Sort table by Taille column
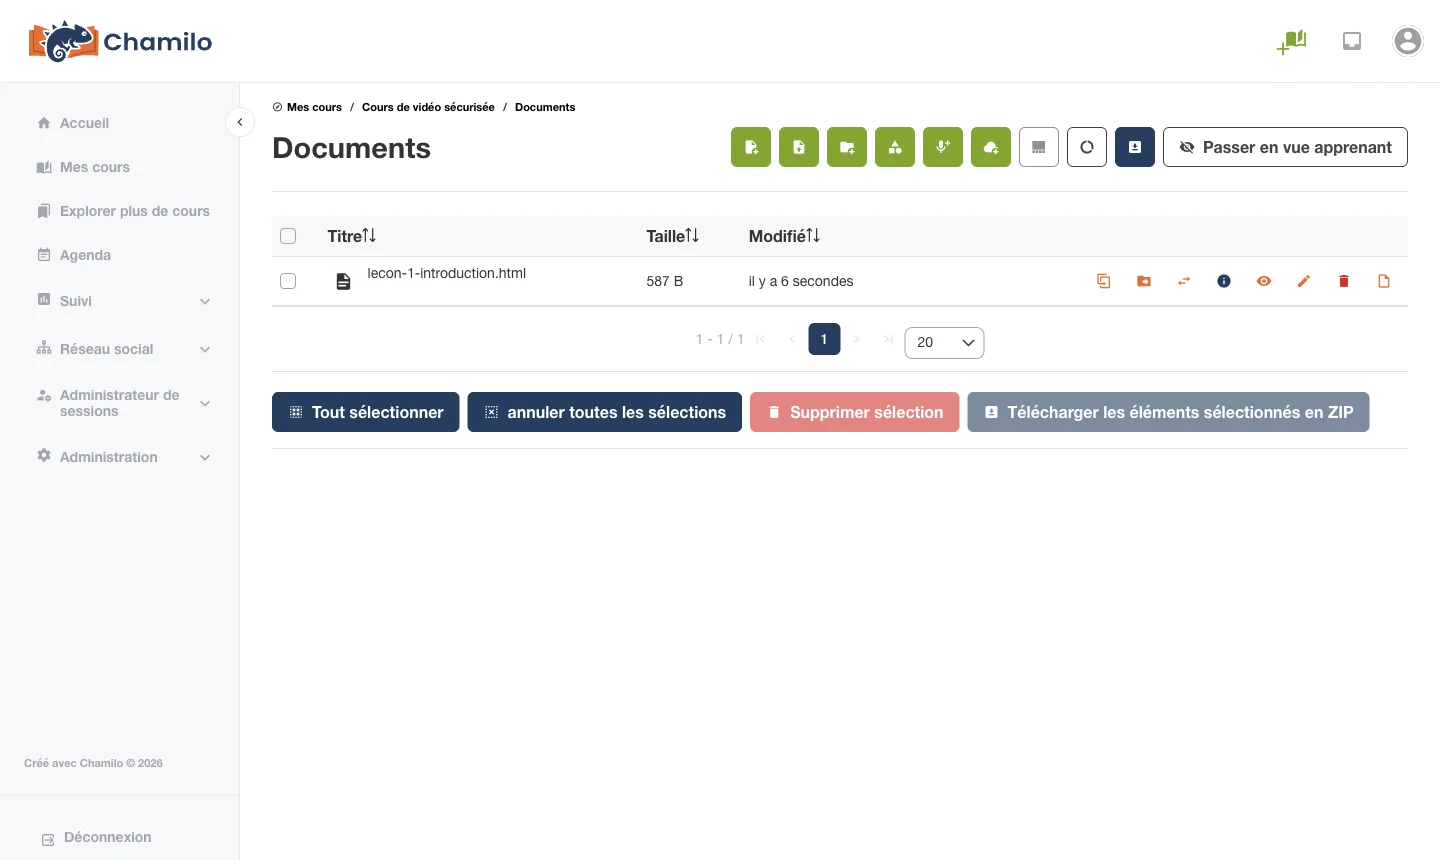 [673, 236]
